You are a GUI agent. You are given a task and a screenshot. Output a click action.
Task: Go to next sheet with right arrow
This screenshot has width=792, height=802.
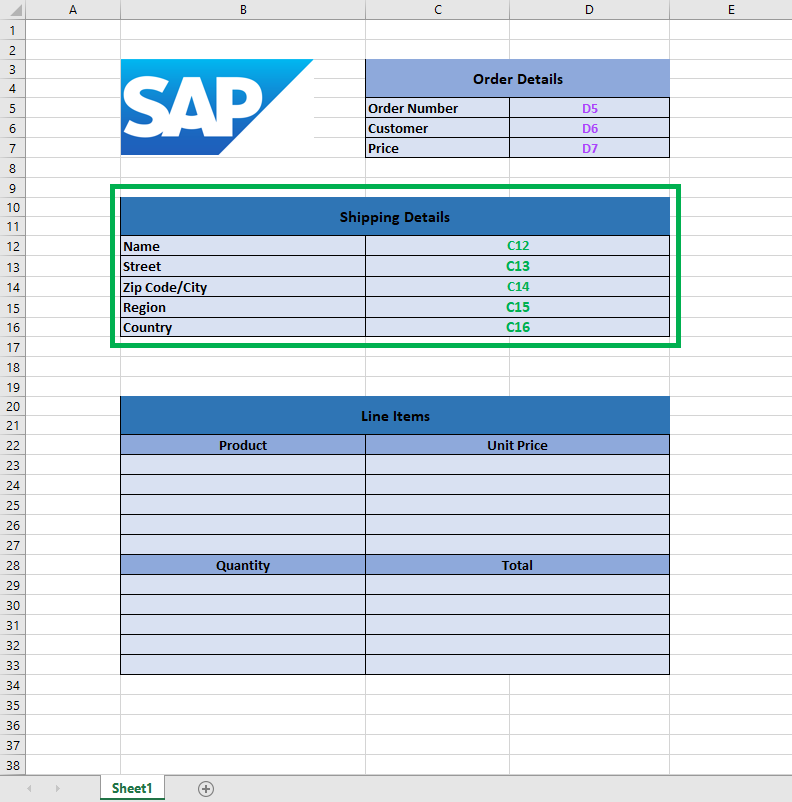click(57, 789)
